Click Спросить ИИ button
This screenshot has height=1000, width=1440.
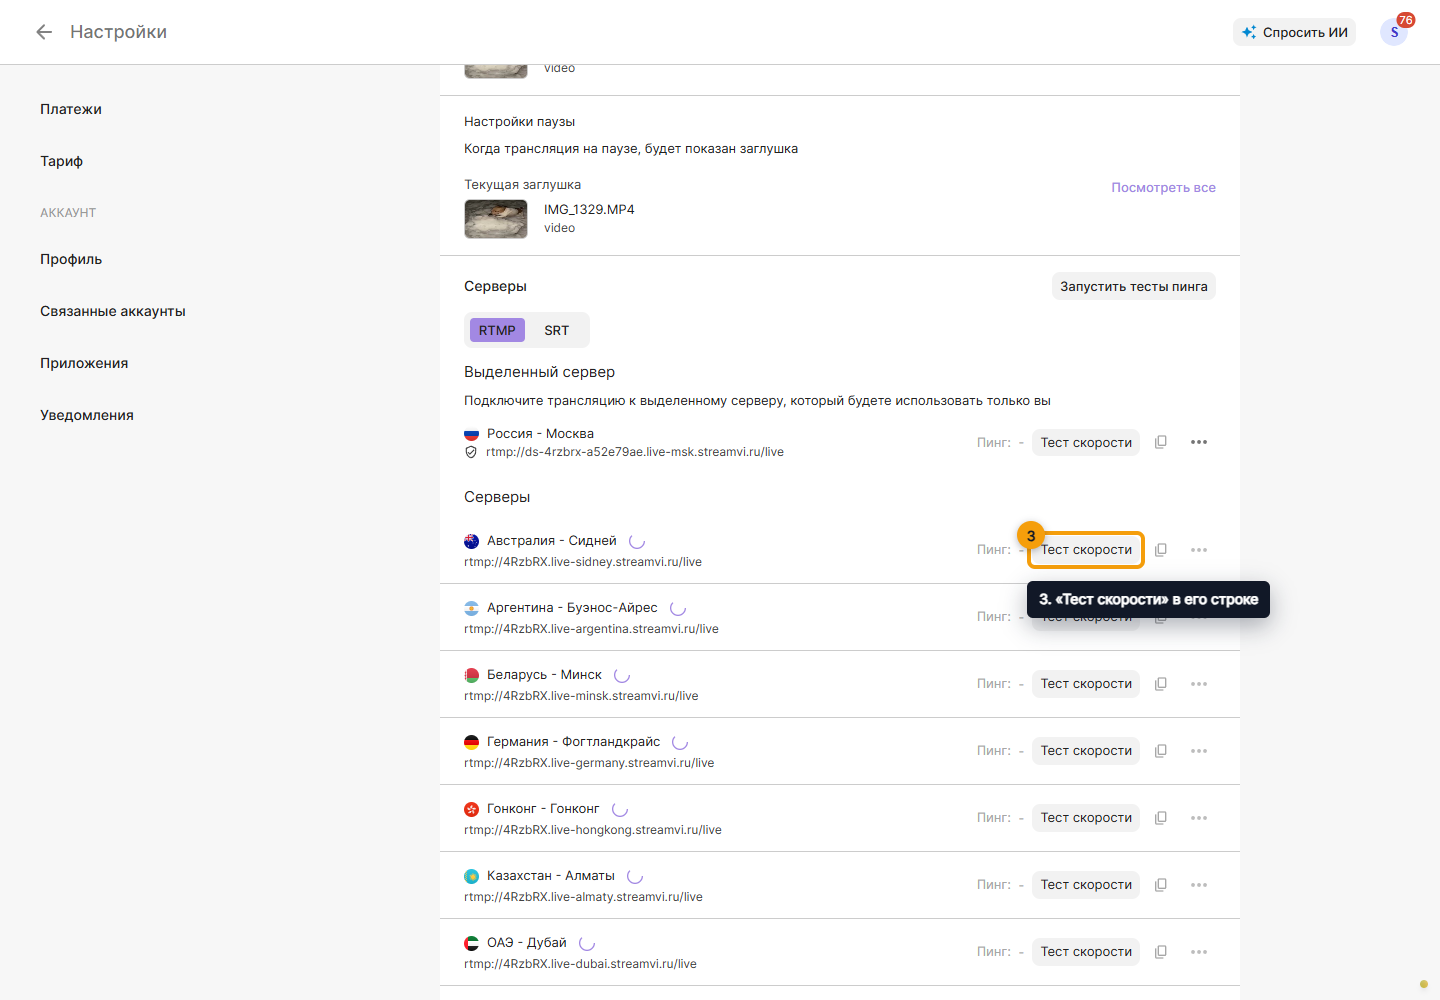(x=1294, y=32)
